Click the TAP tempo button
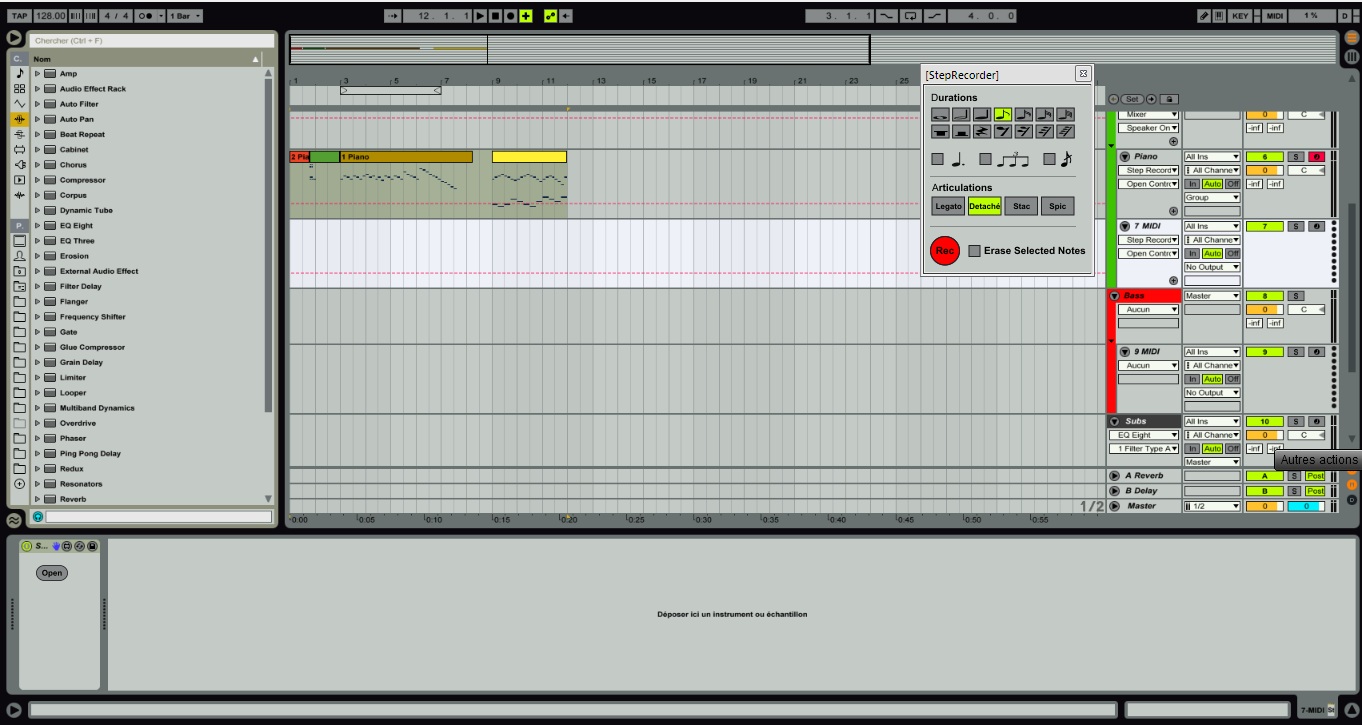Viewport: 1362px width, 725px height. [18, 16]
